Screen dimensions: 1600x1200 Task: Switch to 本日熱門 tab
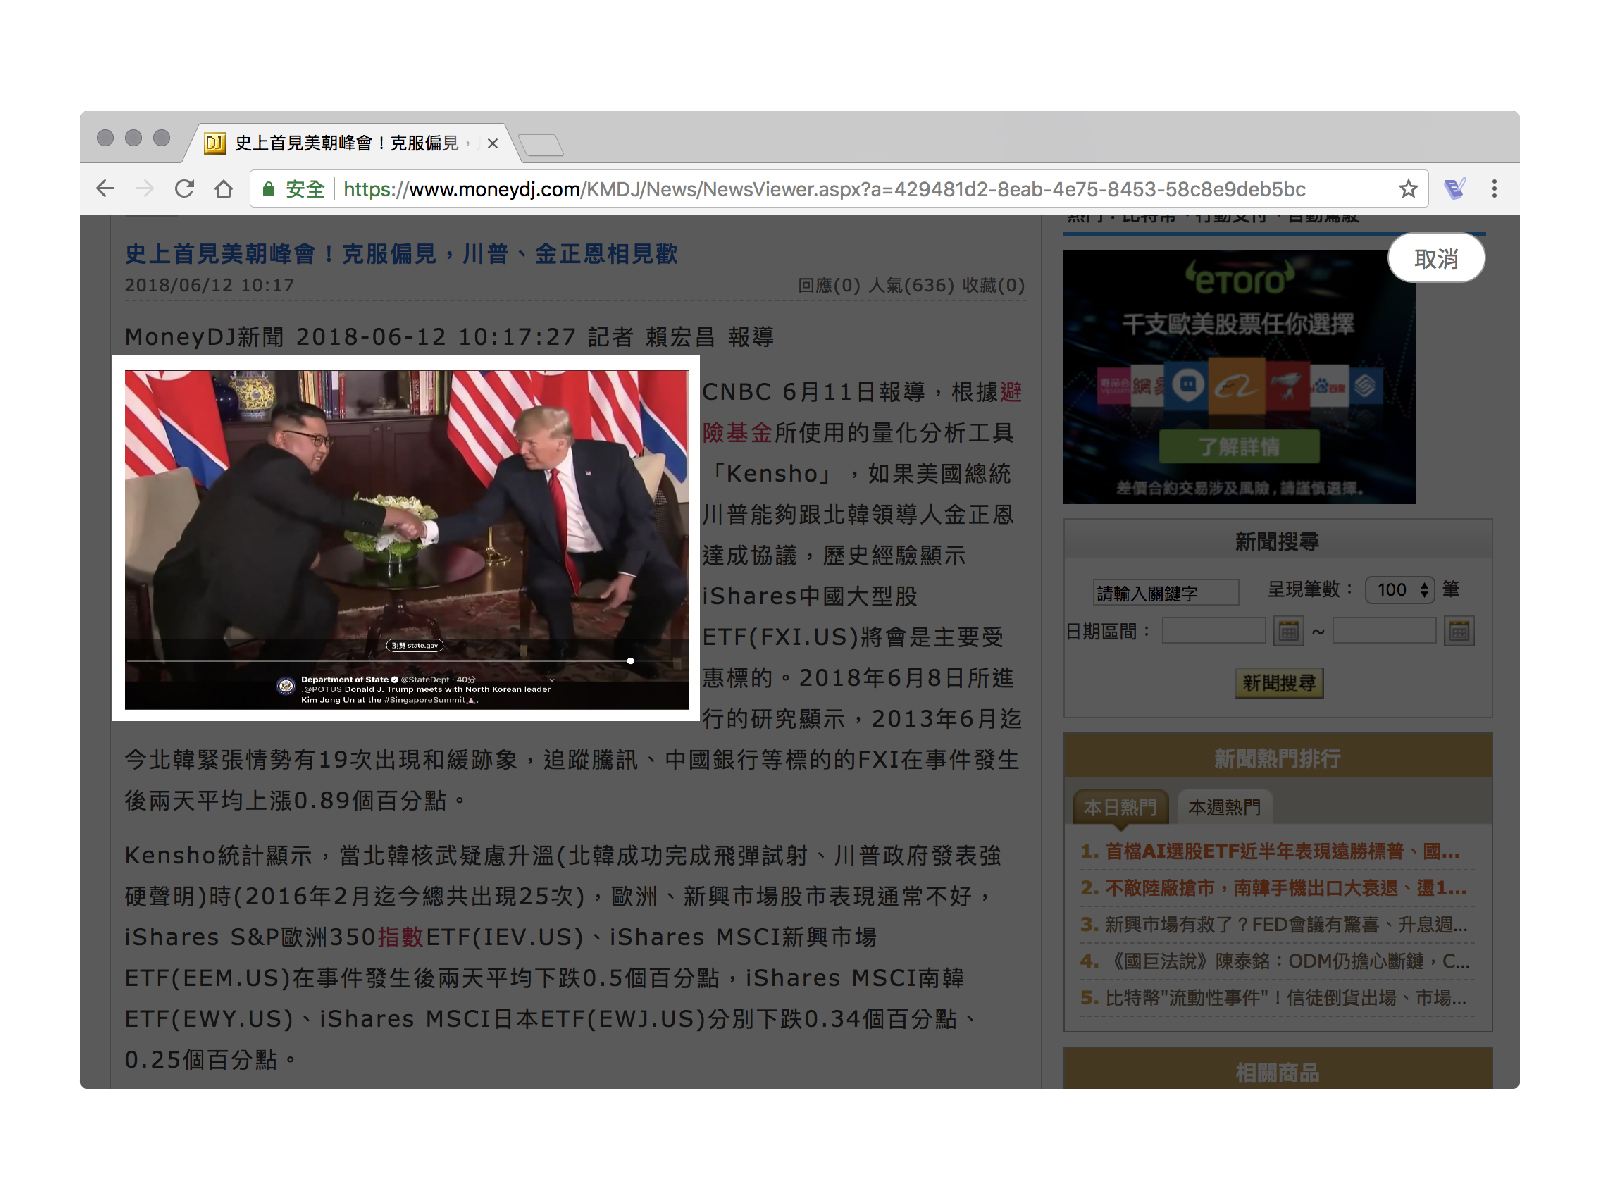(1120, 807)
